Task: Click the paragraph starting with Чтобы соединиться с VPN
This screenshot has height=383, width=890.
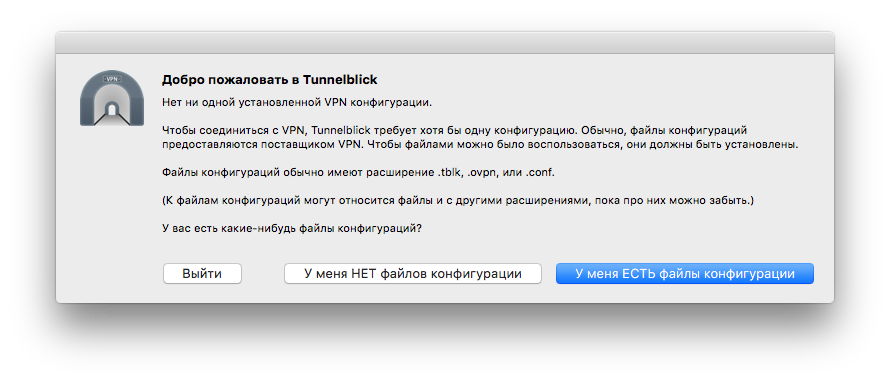Action: [480, 137]
